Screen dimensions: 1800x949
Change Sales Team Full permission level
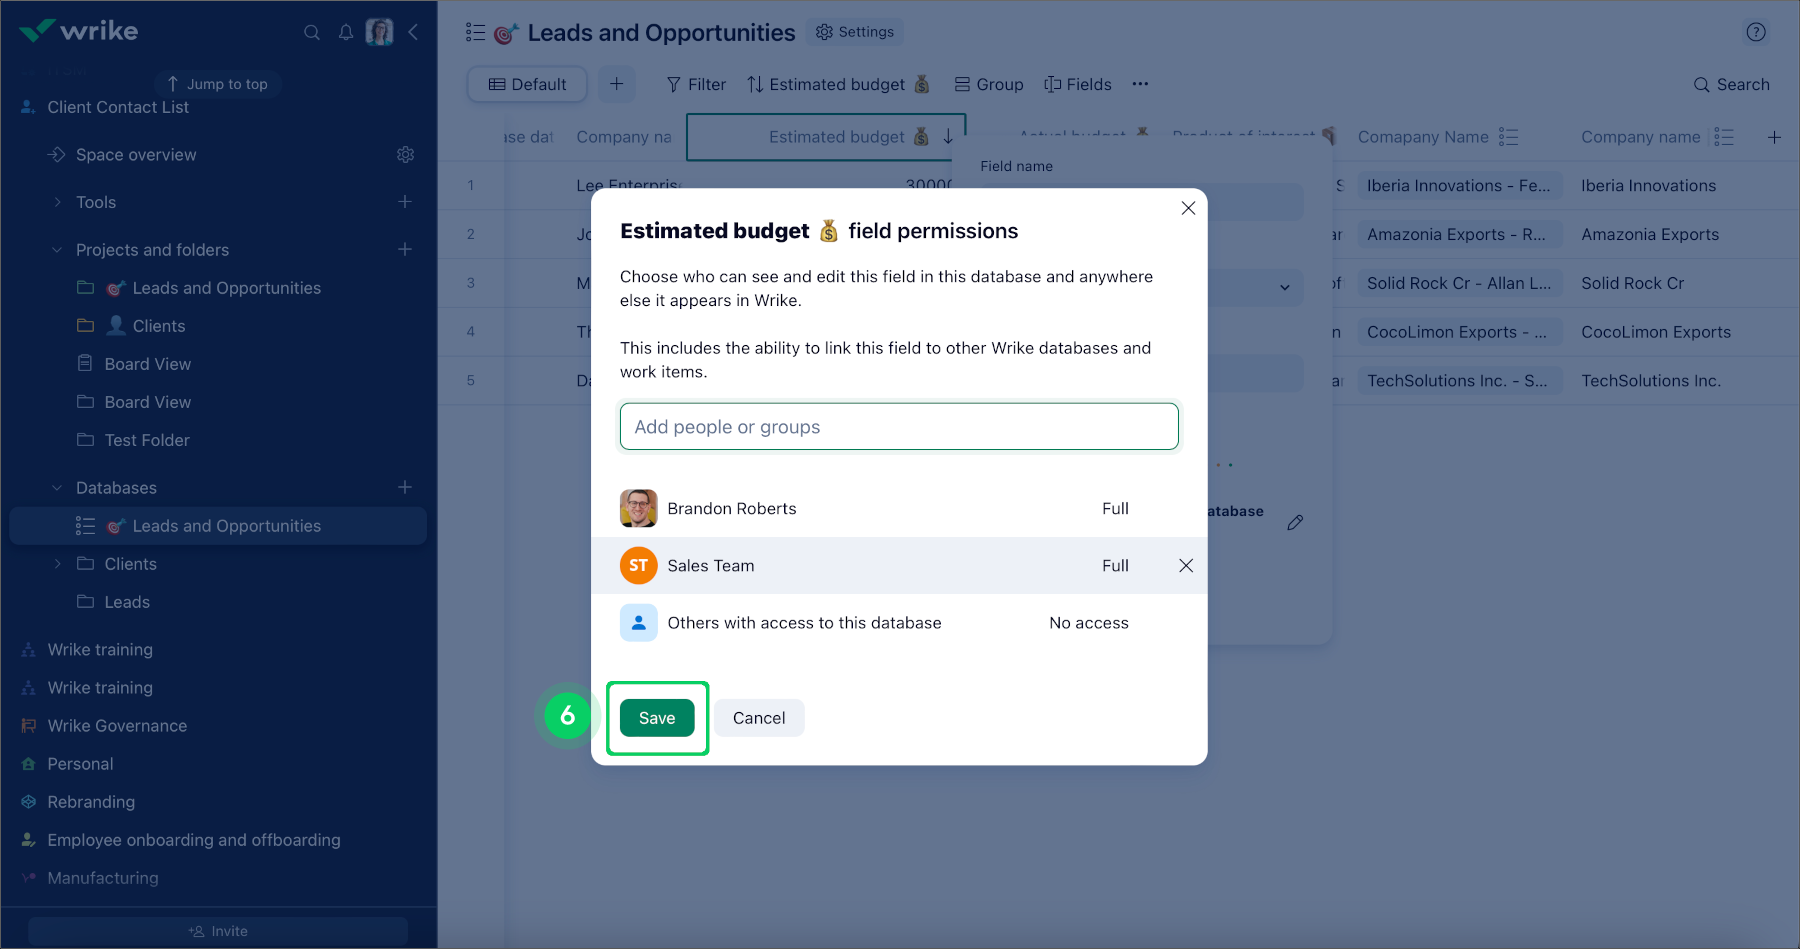point(1115,566)
